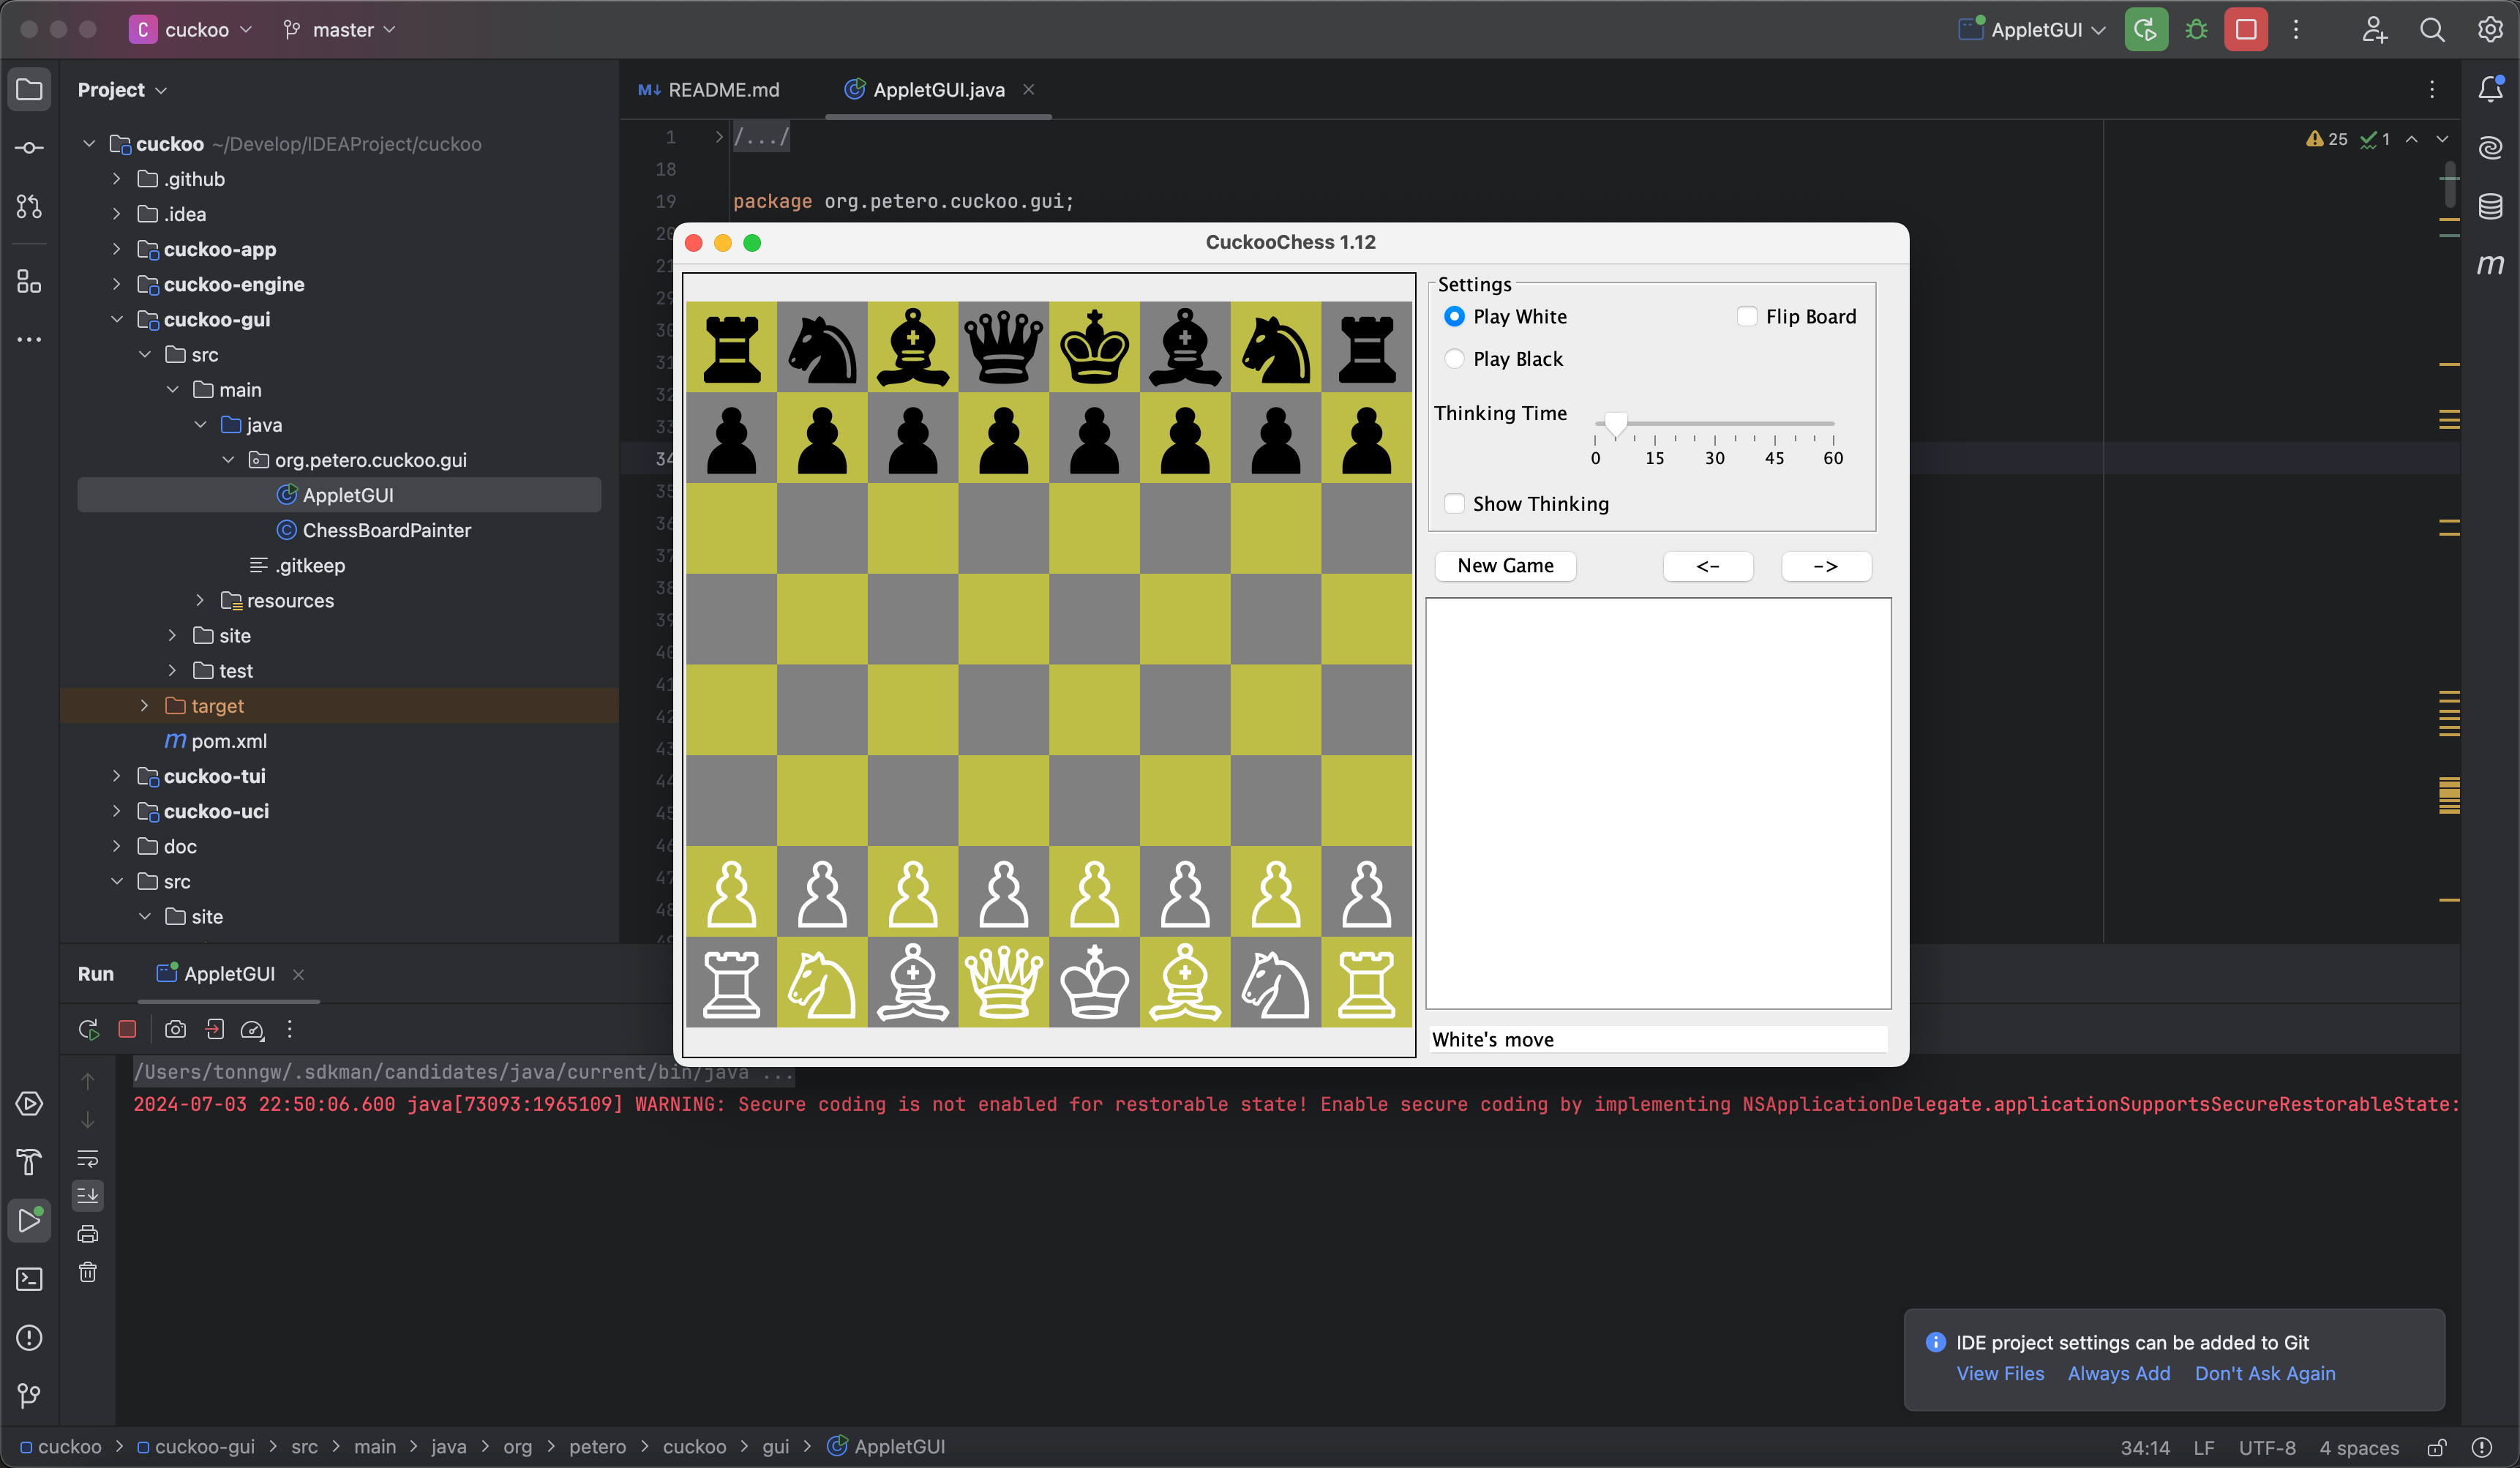The height and width of the screenshot is (1468, 2520).
Task: Open the Notifications bell panel
Action: [x=2489, y=90]
